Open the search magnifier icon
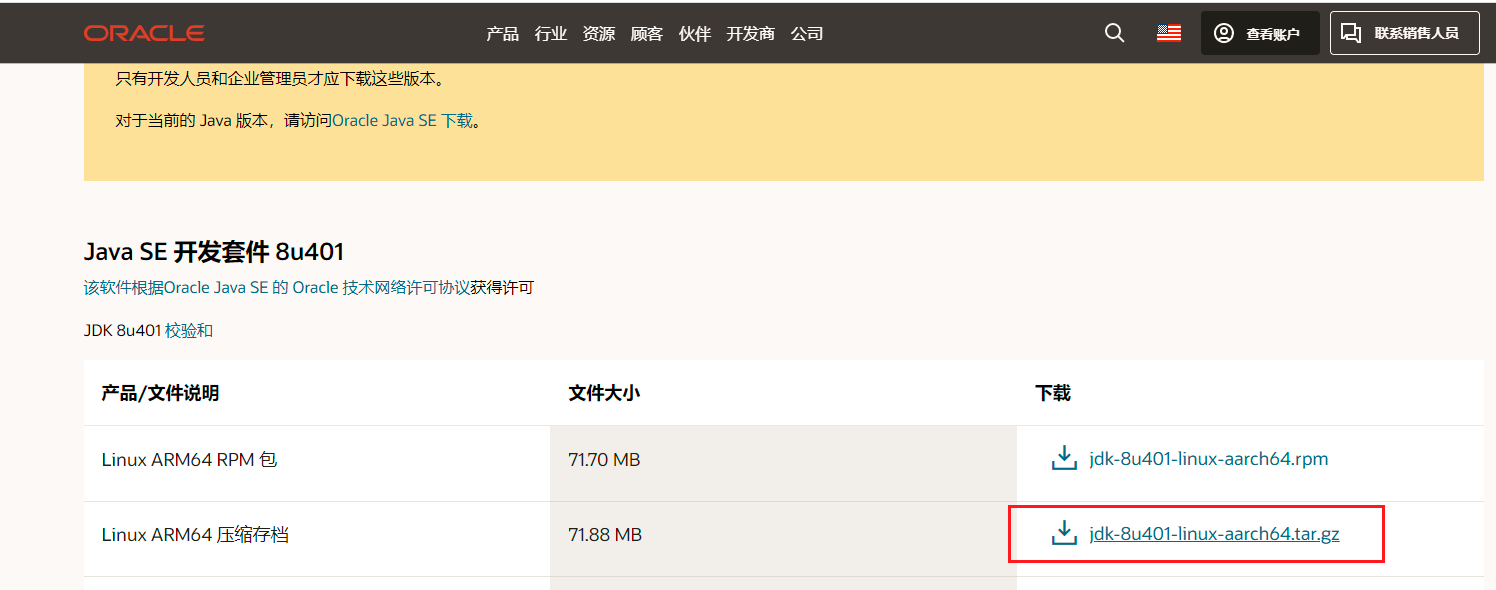The width and height of the screenshot is (1496, 590). (1114, 33)
